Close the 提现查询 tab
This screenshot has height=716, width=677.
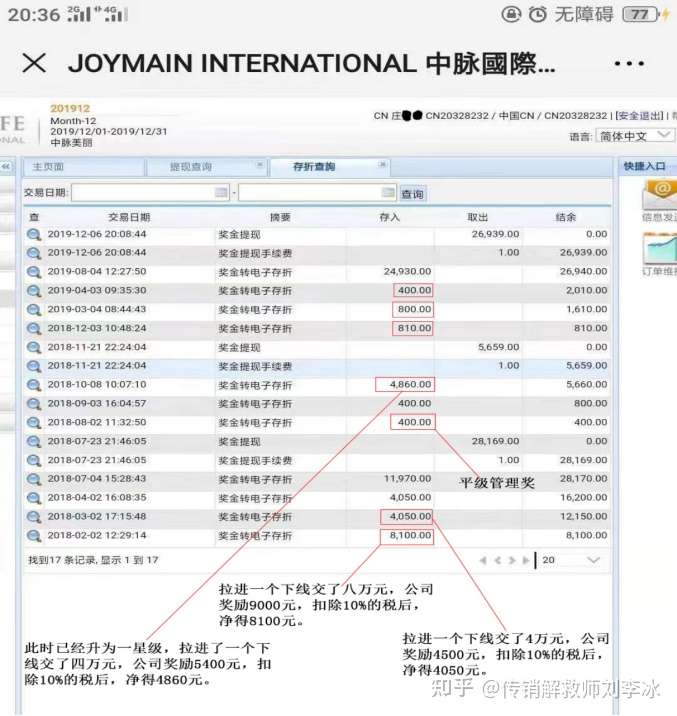[x=259, y=164]
